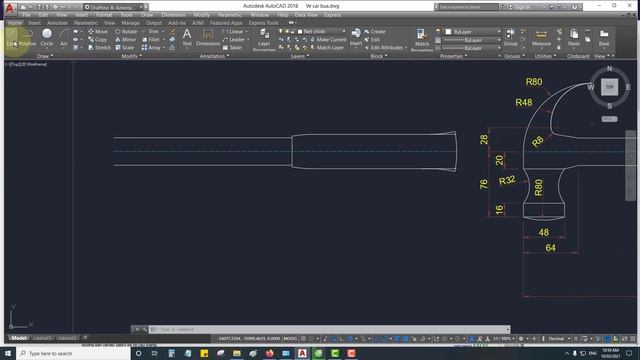Open the Express Tools ribbon tab
The height and width of the screenshot is (360, 640).
tap(263, 23)
